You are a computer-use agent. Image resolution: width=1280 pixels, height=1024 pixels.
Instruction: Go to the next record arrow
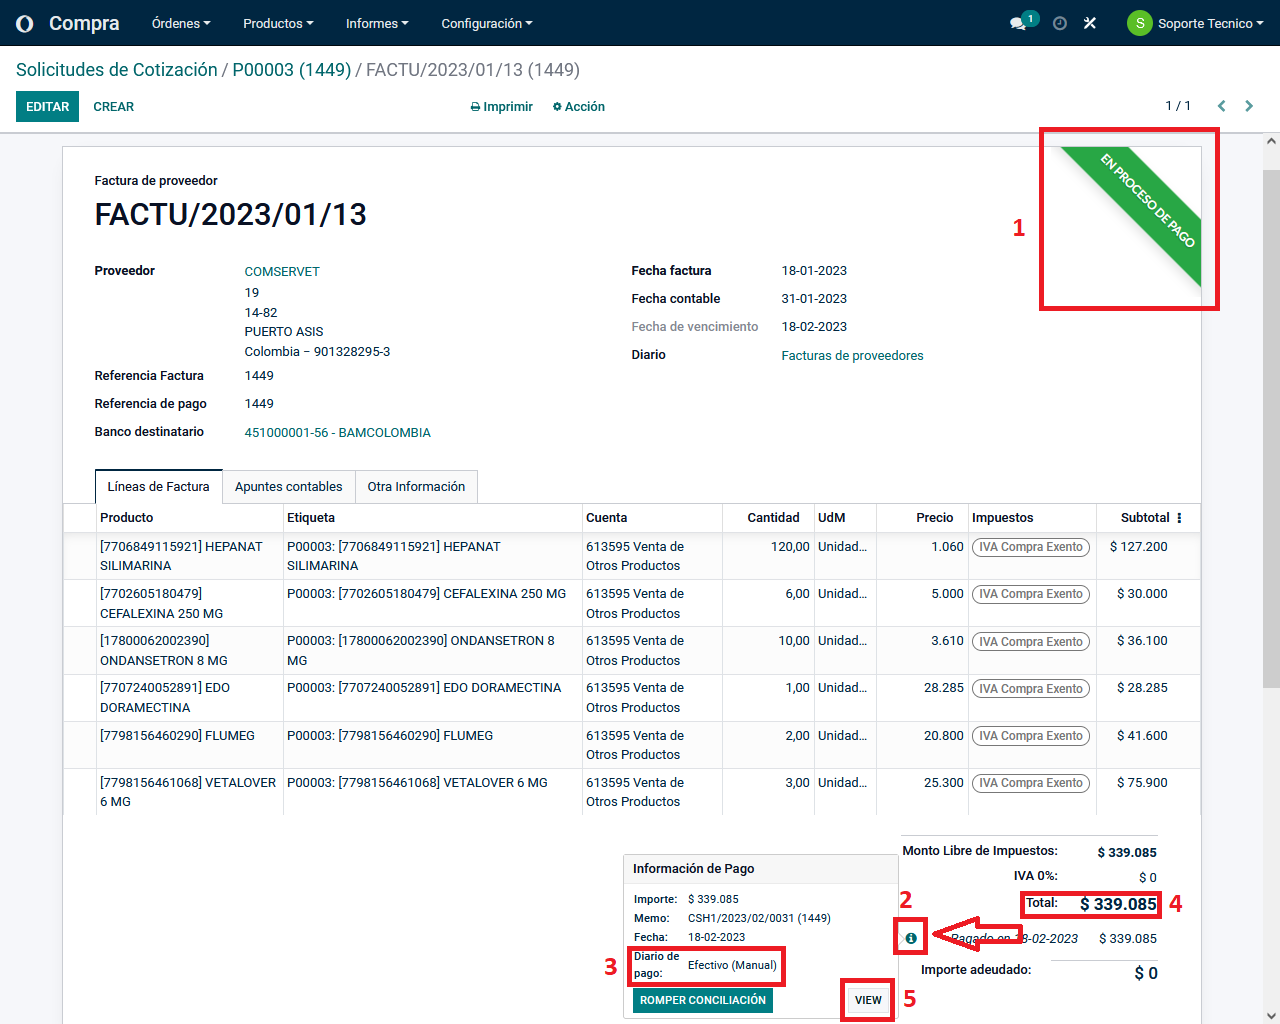(1249, 106)
